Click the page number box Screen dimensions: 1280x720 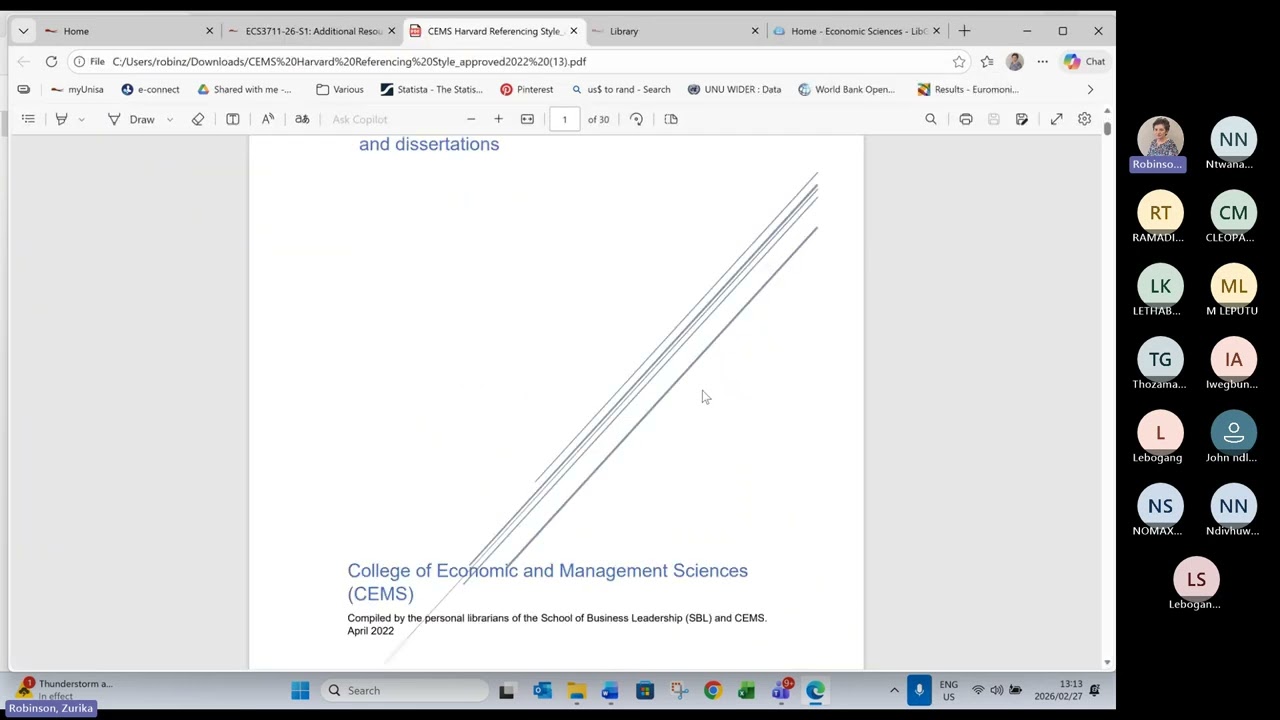click(564, 119)
